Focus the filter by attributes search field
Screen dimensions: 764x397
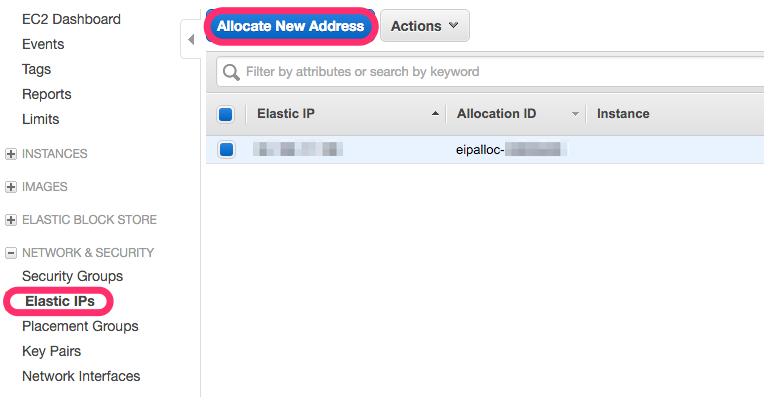pyautogui.click(x=490, y=72)
